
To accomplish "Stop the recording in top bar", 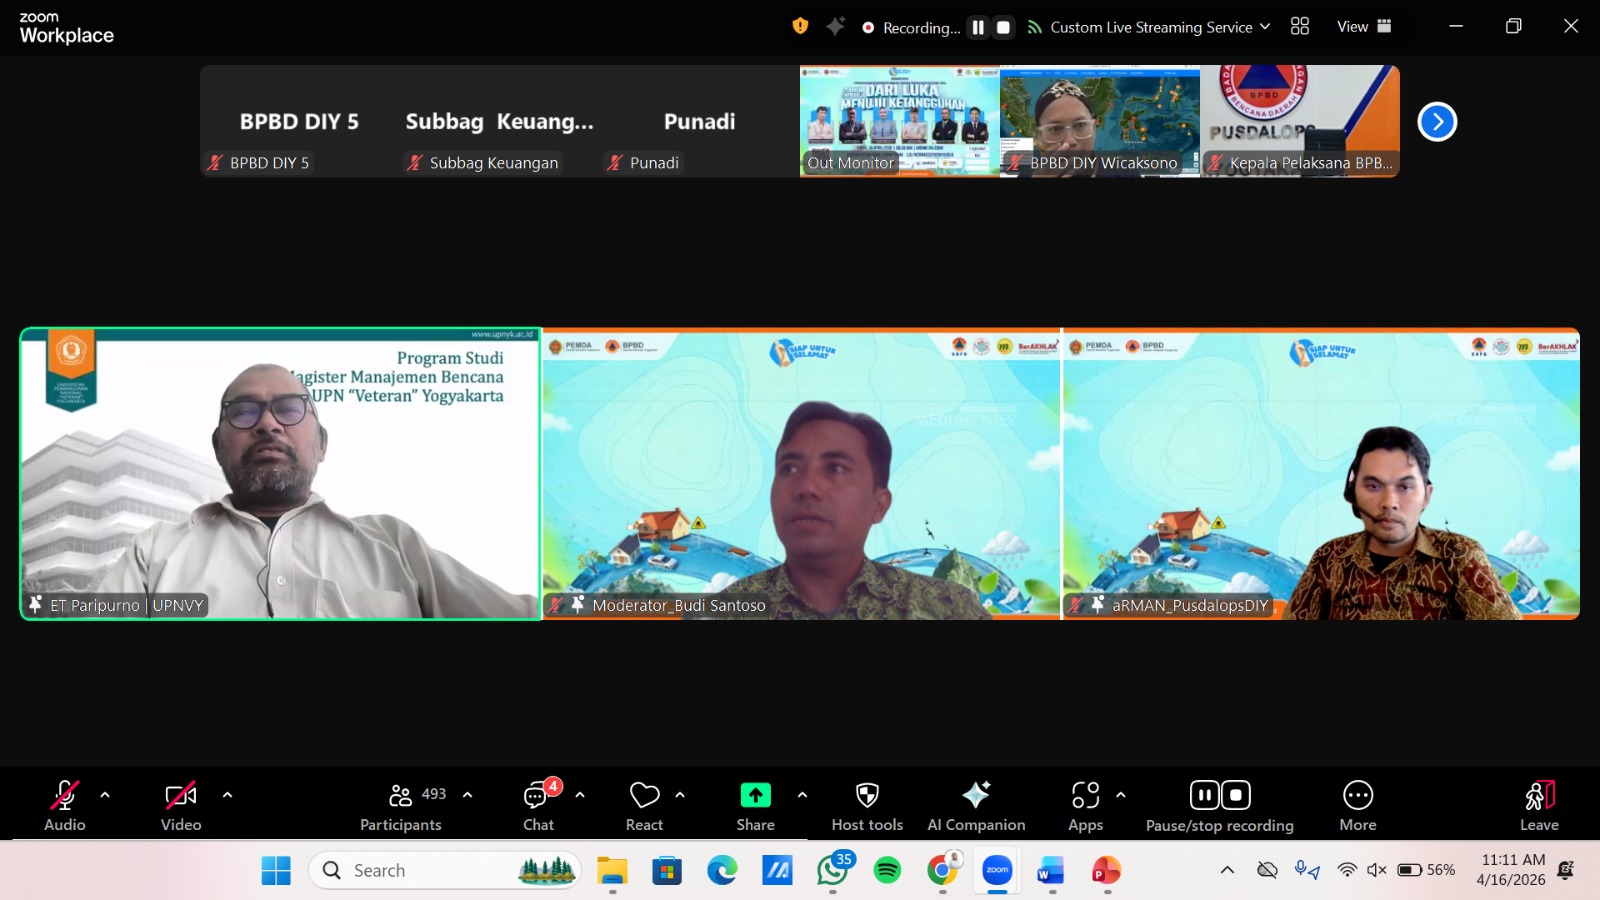I will point(1003,27).
